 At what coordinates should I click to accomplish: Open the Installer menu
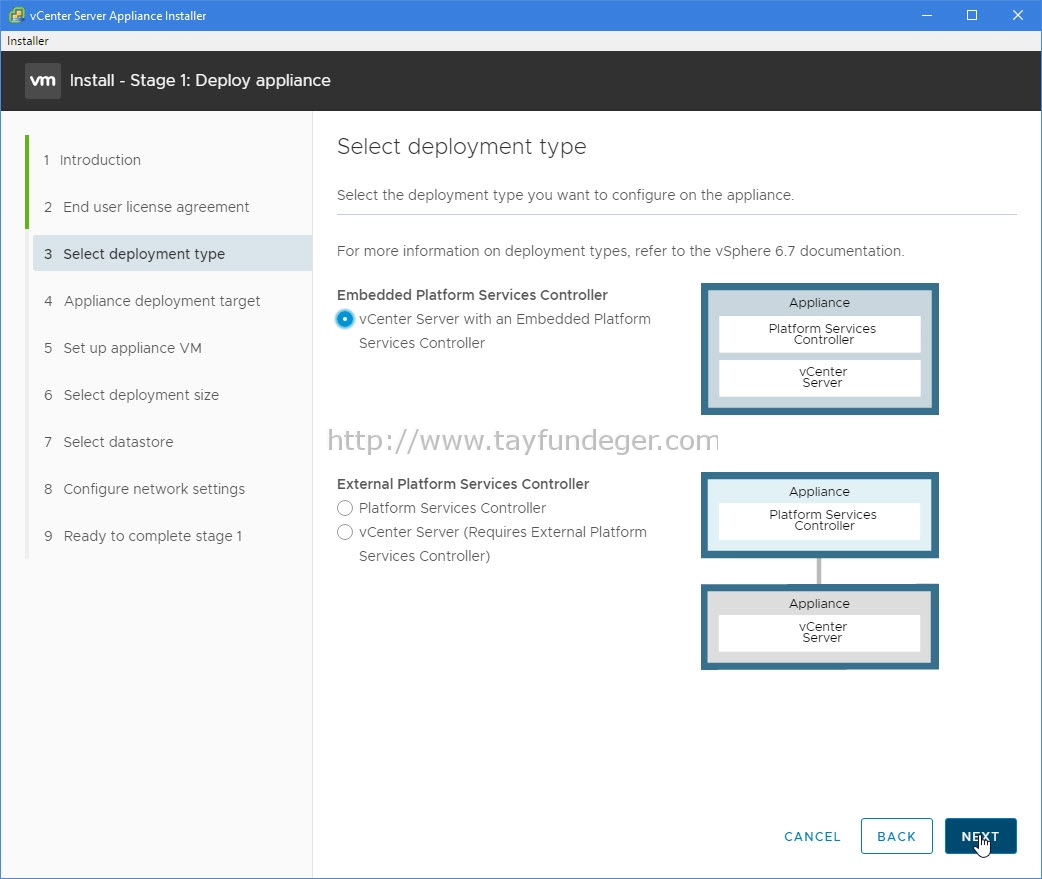tap(27, 41)
